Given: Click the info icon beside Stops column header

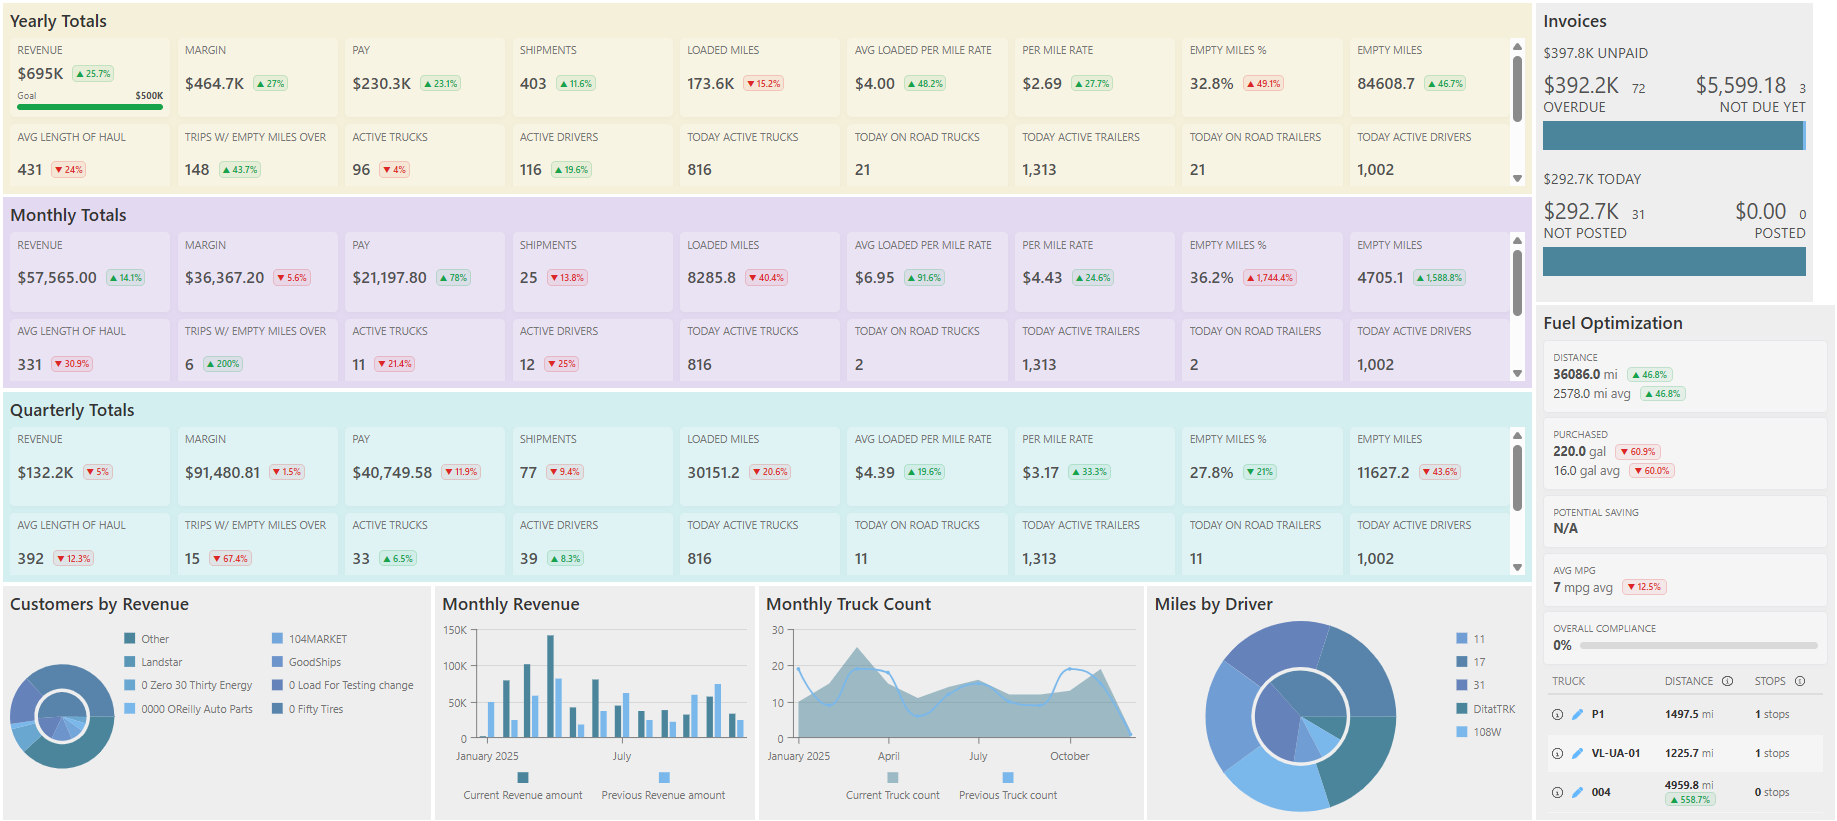Looking at the screenshot, I should coord(1800,681).
